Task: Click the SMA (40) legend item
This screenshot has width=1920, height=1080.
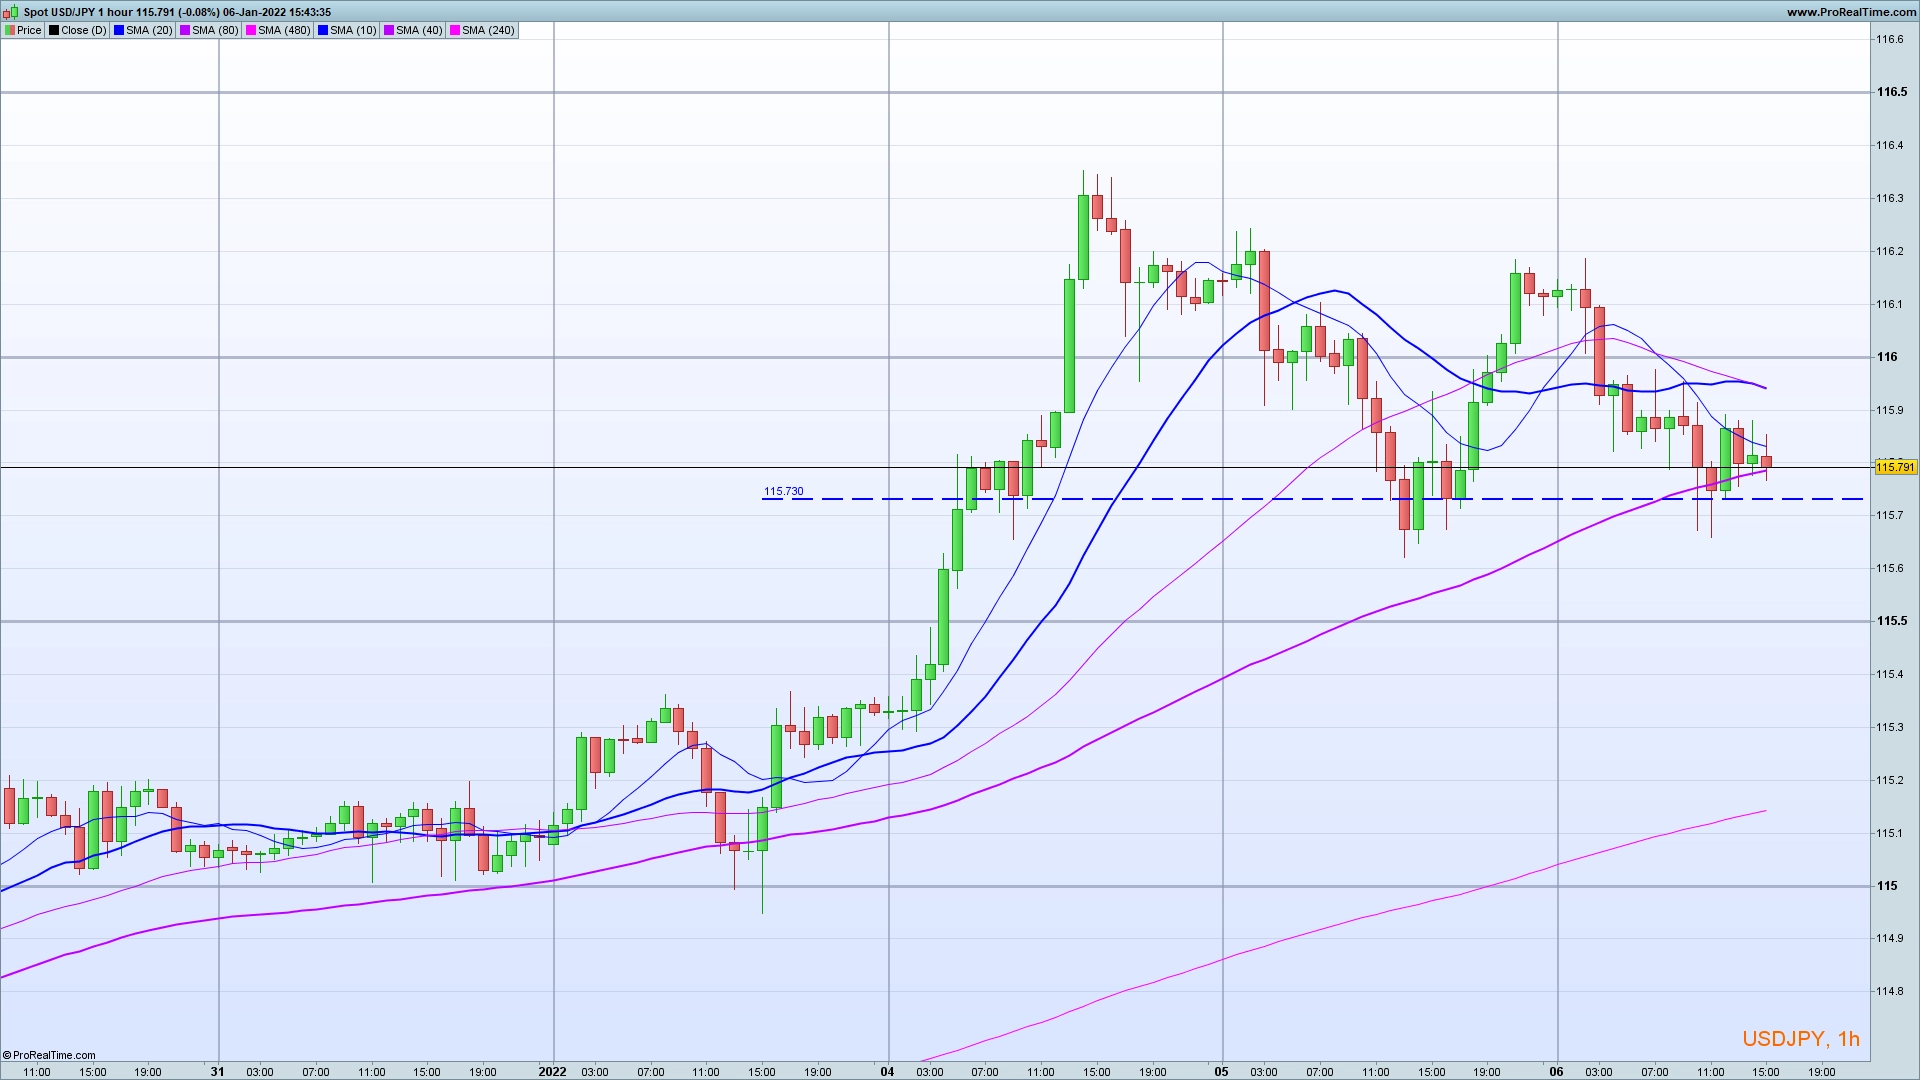Action: 413,30
